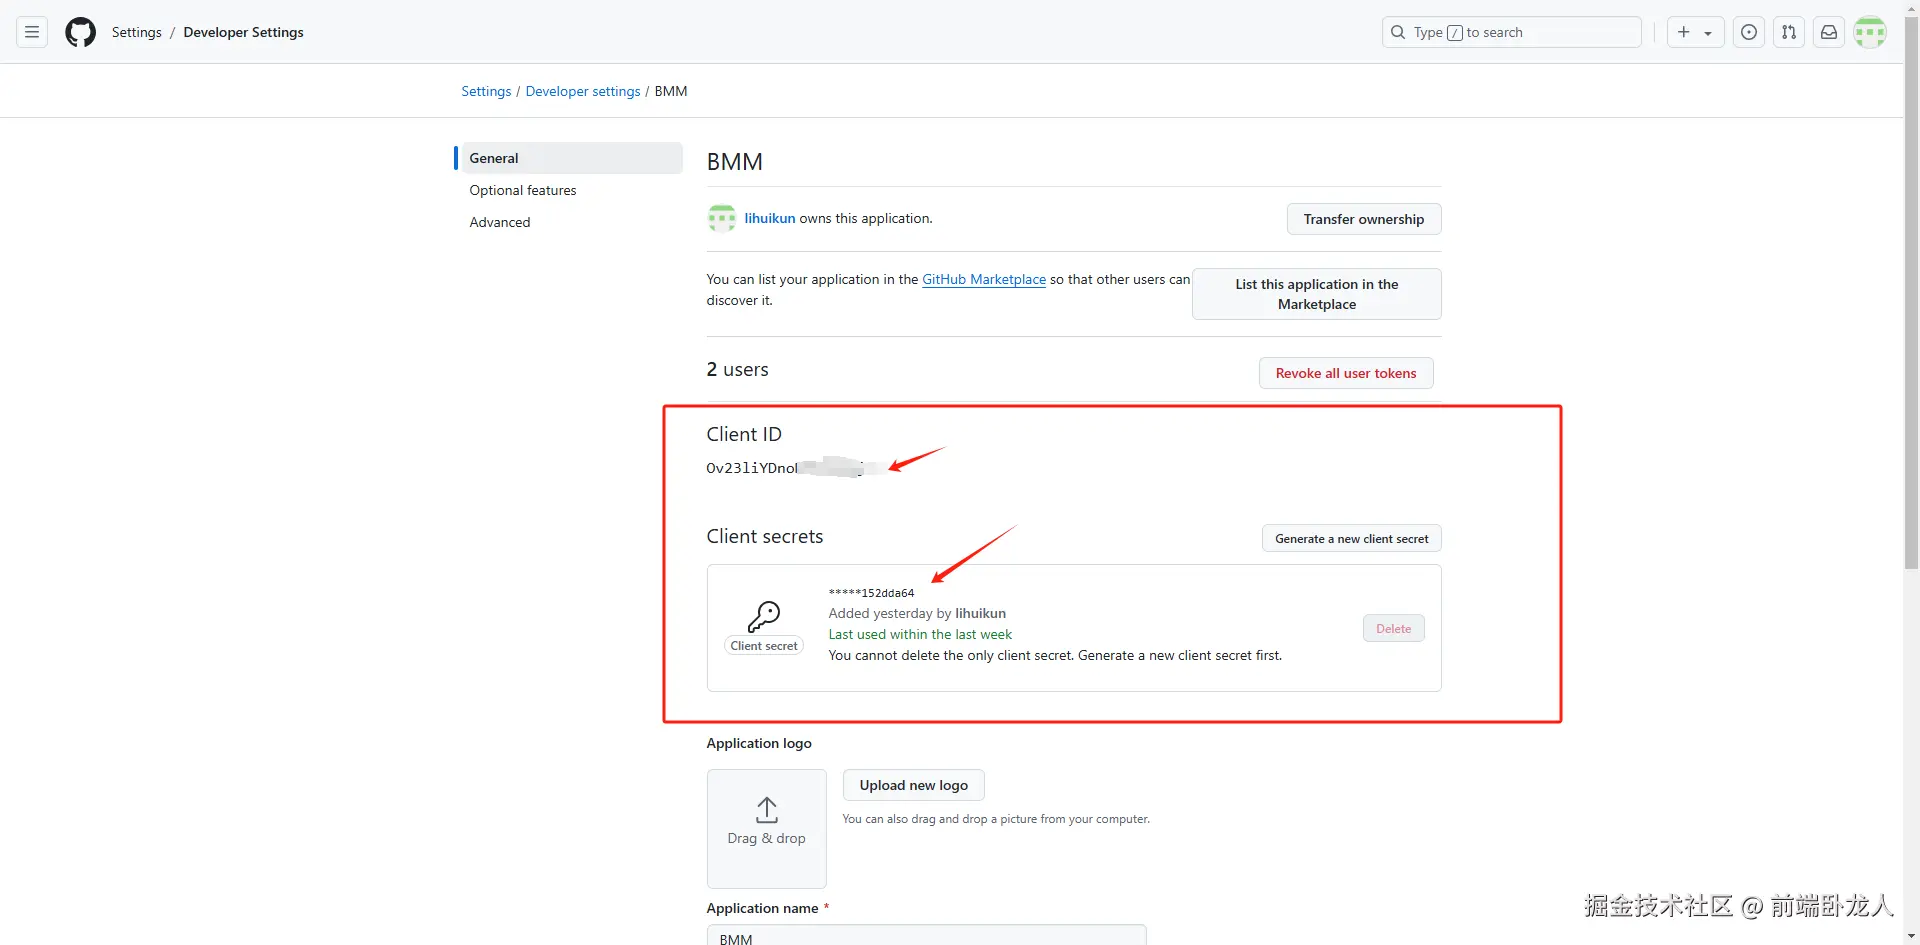This screenshot has height=945, width=1920.
Task: Click lihuikun owner avatar image
Action: tap(721, 218)
